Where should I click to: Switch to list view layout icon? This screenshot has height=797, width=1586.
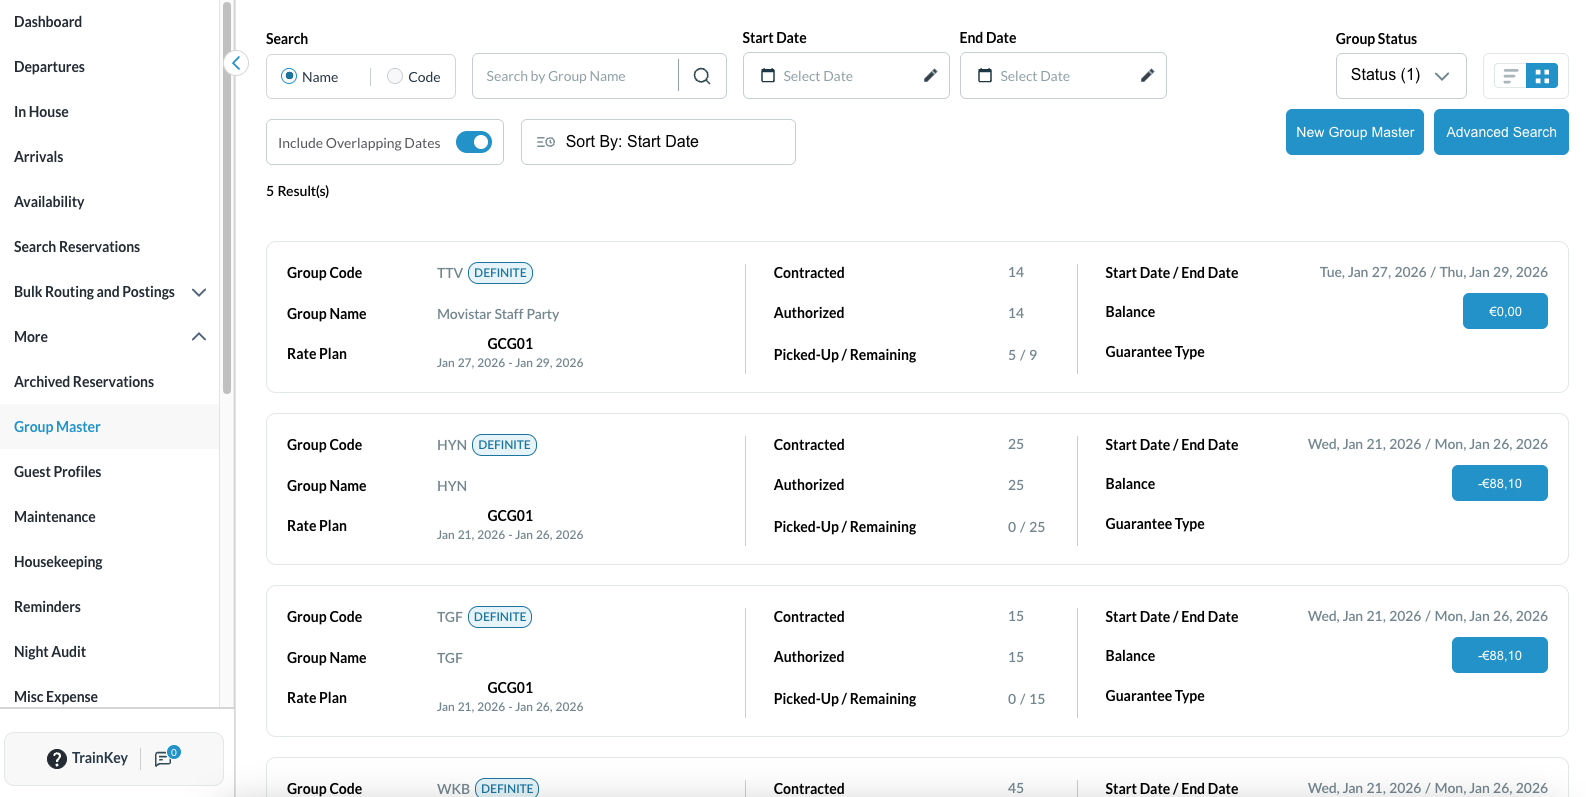pos(1510,76)
